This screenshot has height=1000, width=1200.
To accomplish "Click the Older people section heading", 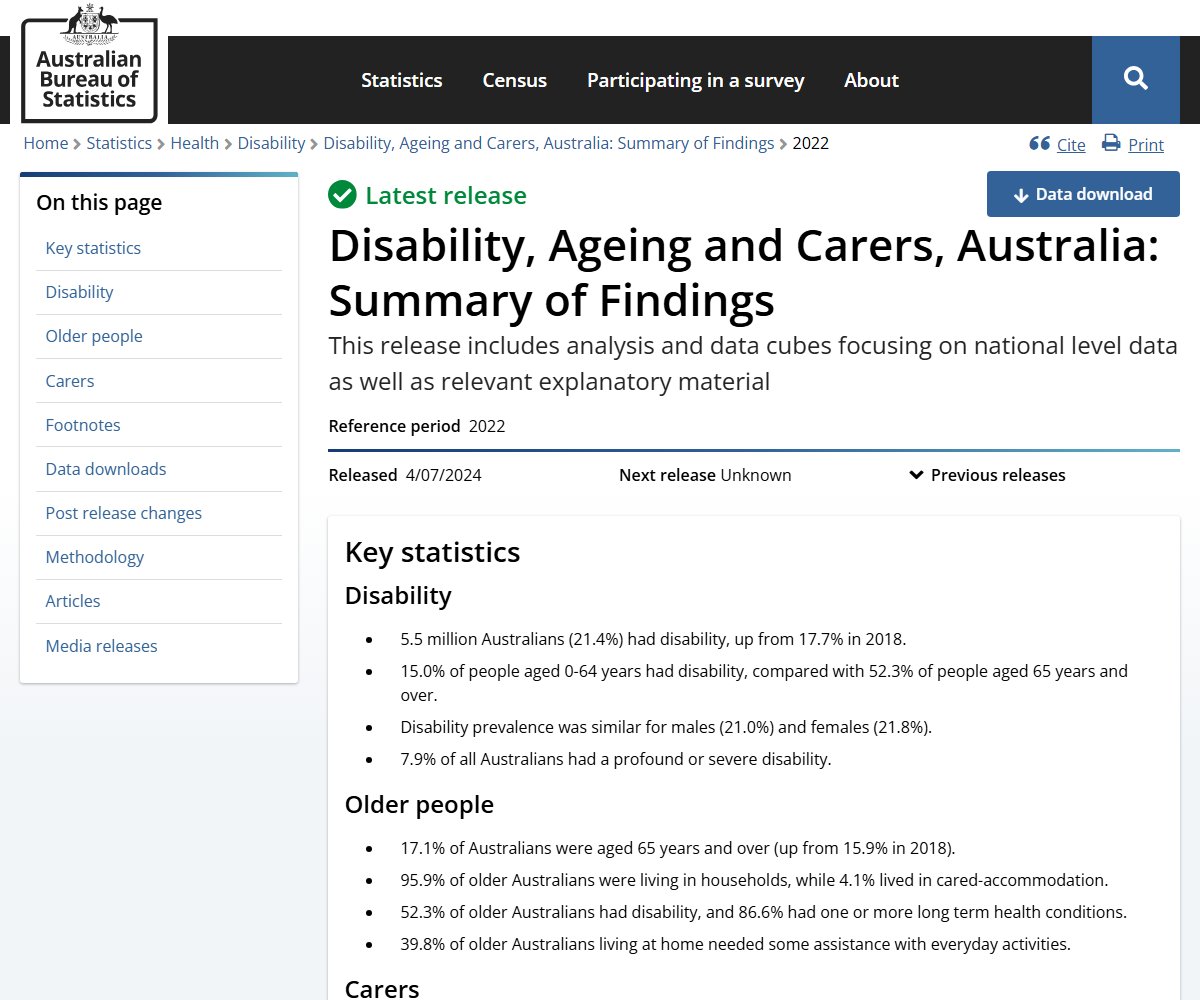I will click(419, 805).
